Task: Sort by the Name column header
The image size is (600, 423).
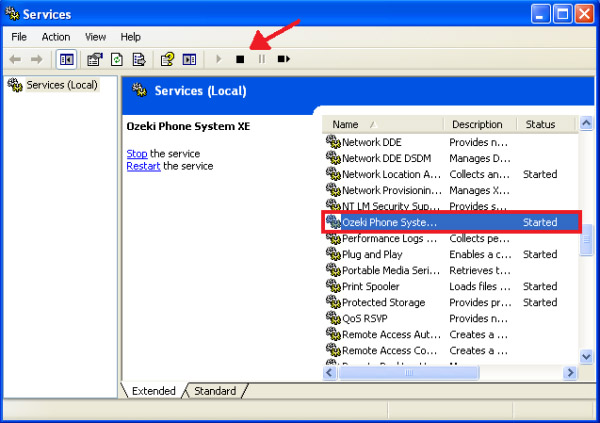Action: click(x=383, y=124)
